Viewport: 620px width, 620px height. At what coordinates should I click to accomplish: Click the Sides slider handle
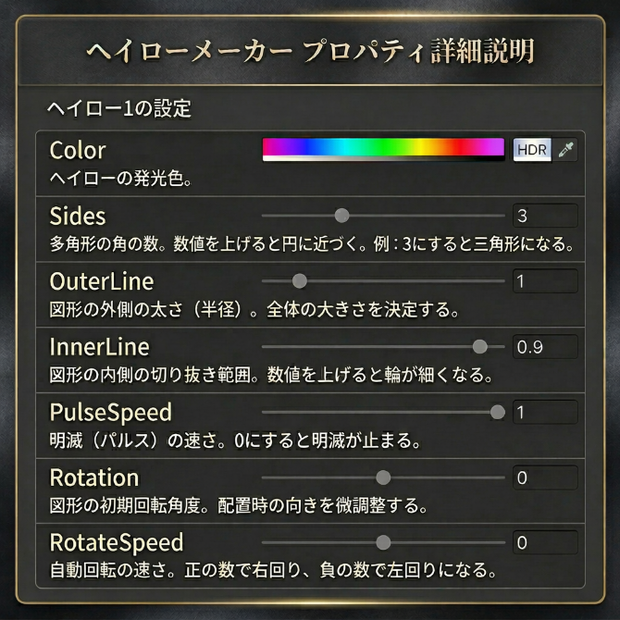click(x=342, y=215)
